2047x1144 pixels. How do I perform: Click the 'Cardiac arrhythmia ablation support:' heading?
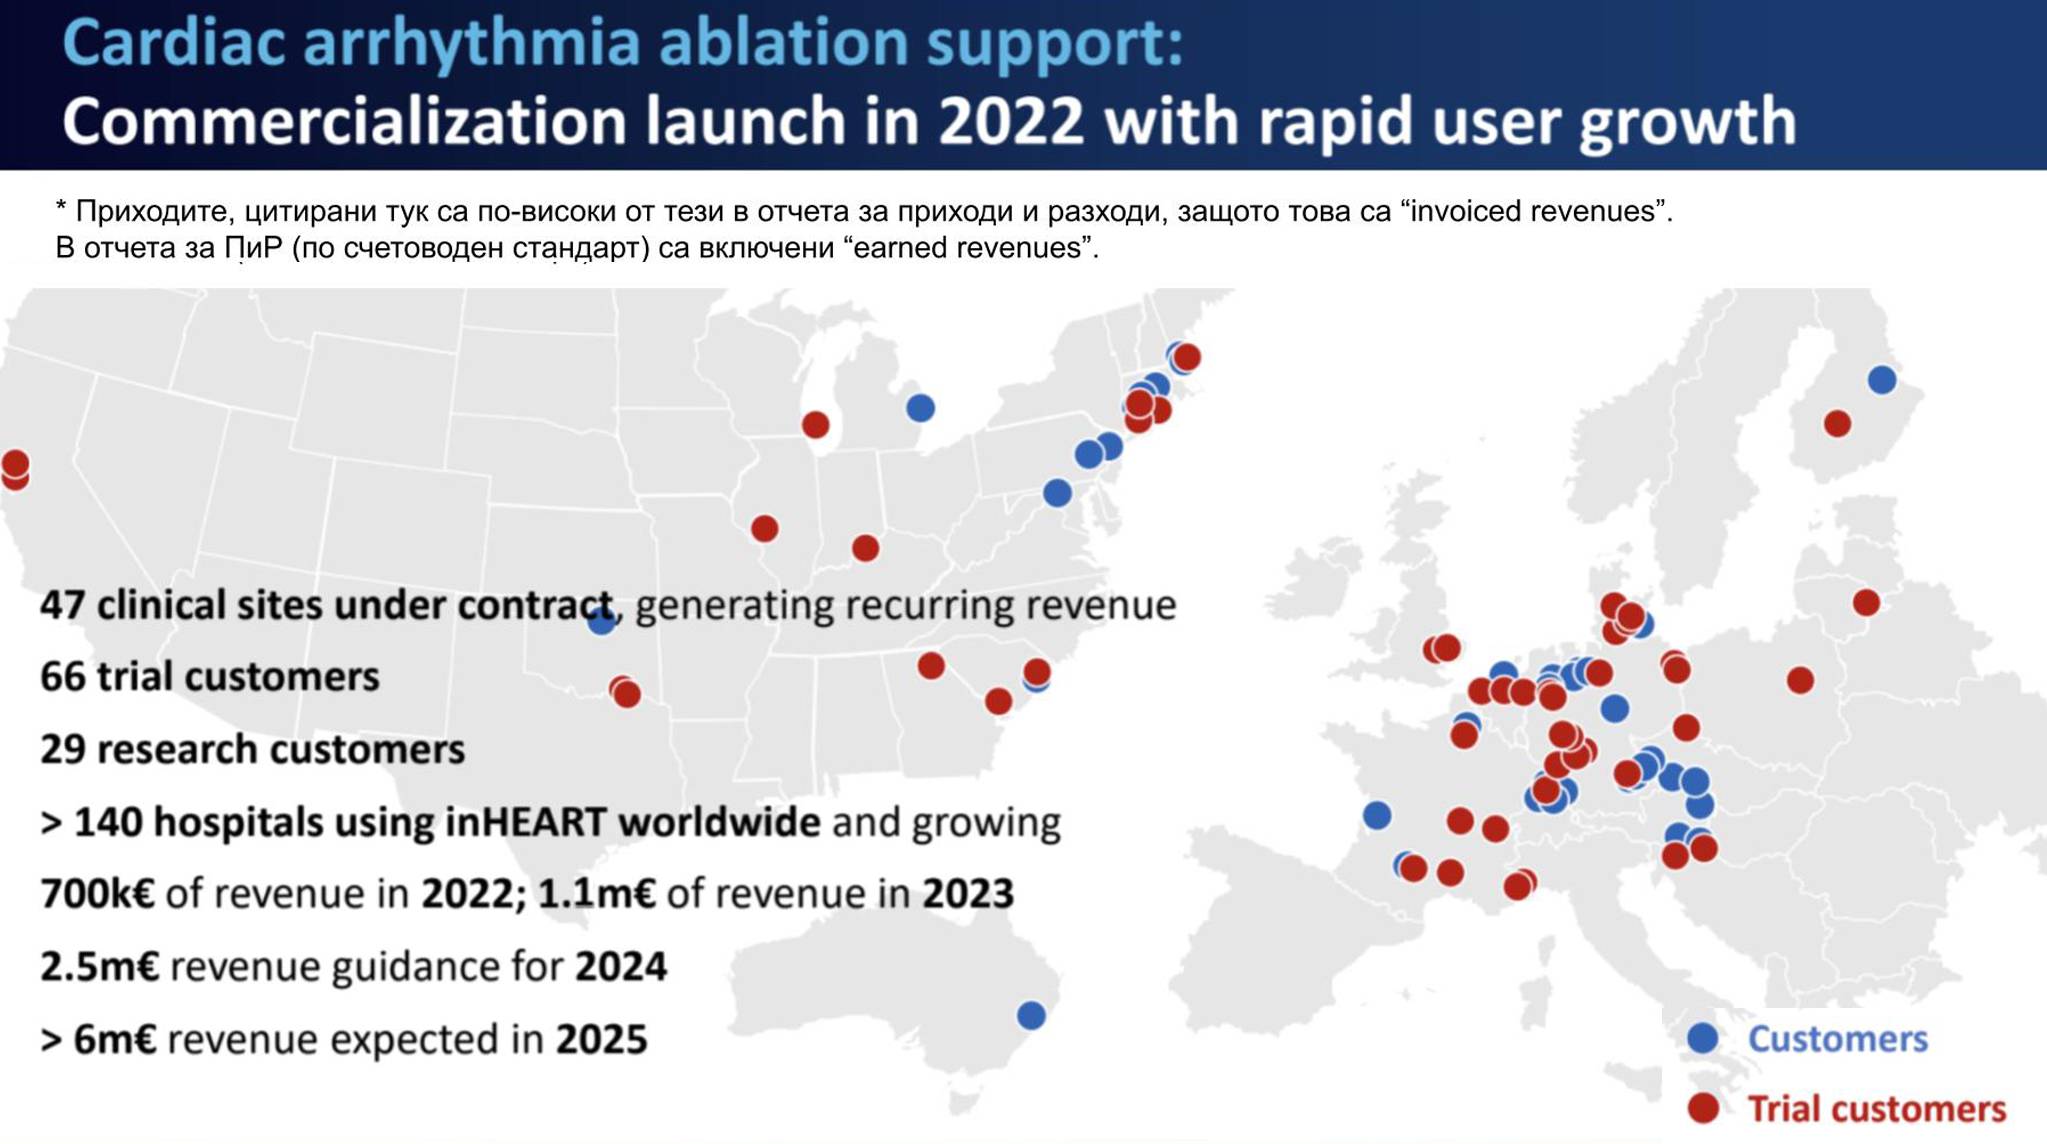coord(622,42)
